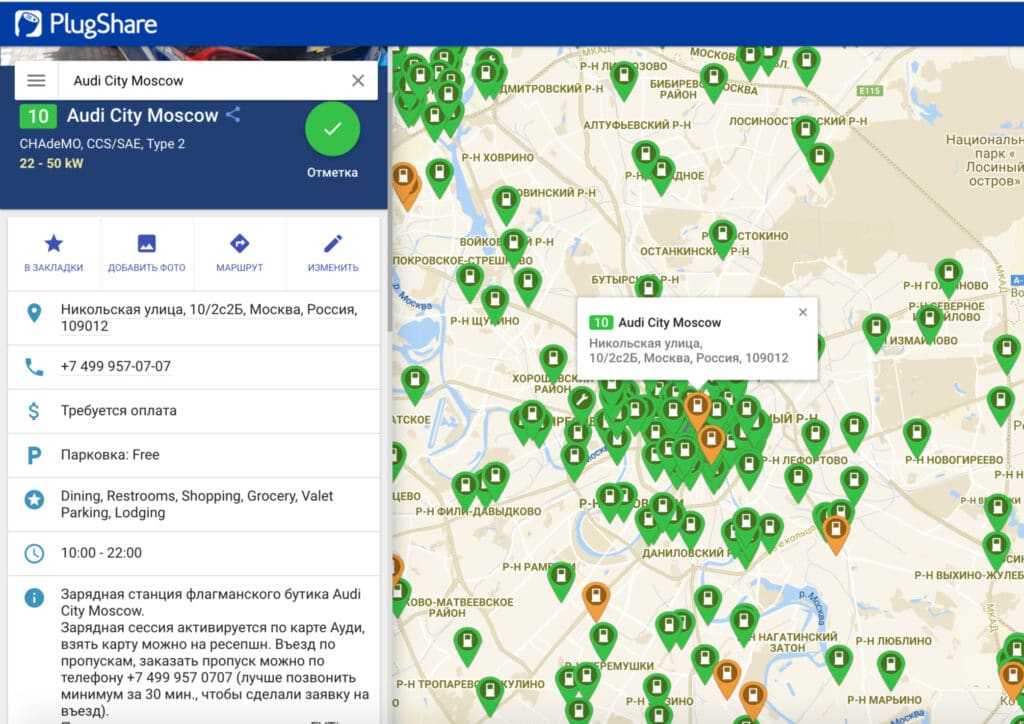Select the amenities star-circle icon

pos(34,500)
